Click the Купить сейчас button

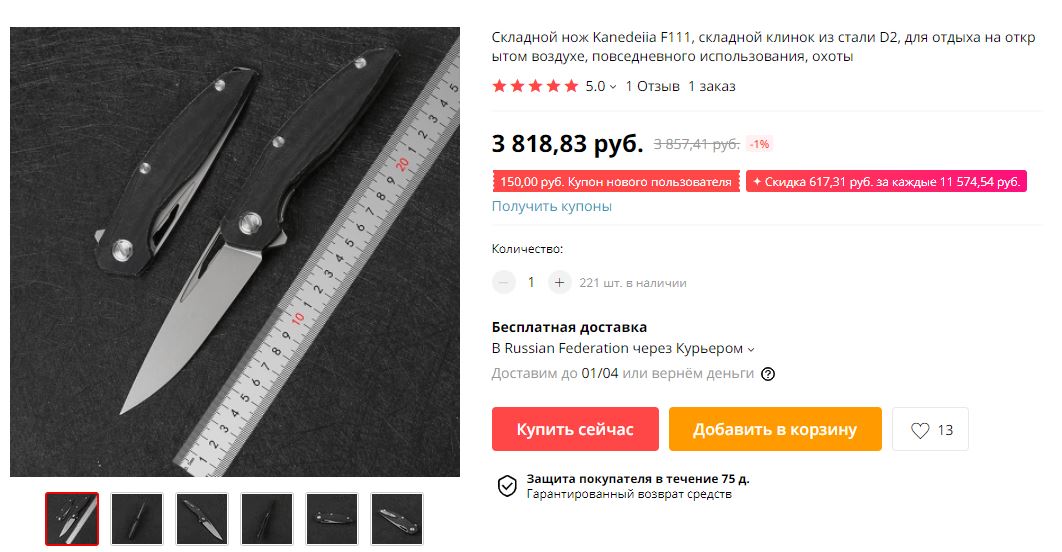[x=575, y=429]
